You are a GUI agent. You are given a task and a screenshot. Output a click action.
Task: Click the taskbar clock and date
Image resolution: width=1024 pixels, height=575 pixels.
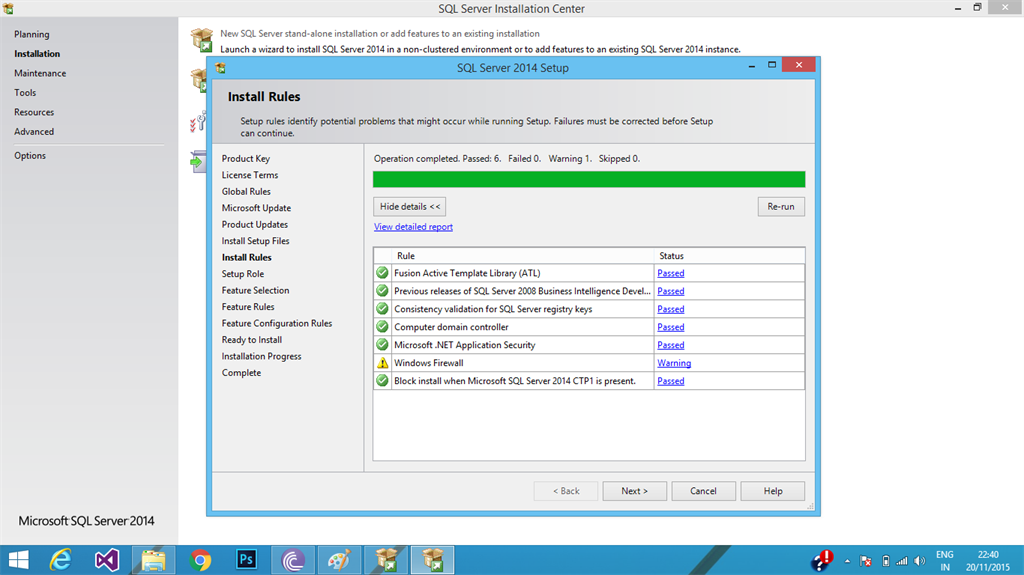point(987,561)
